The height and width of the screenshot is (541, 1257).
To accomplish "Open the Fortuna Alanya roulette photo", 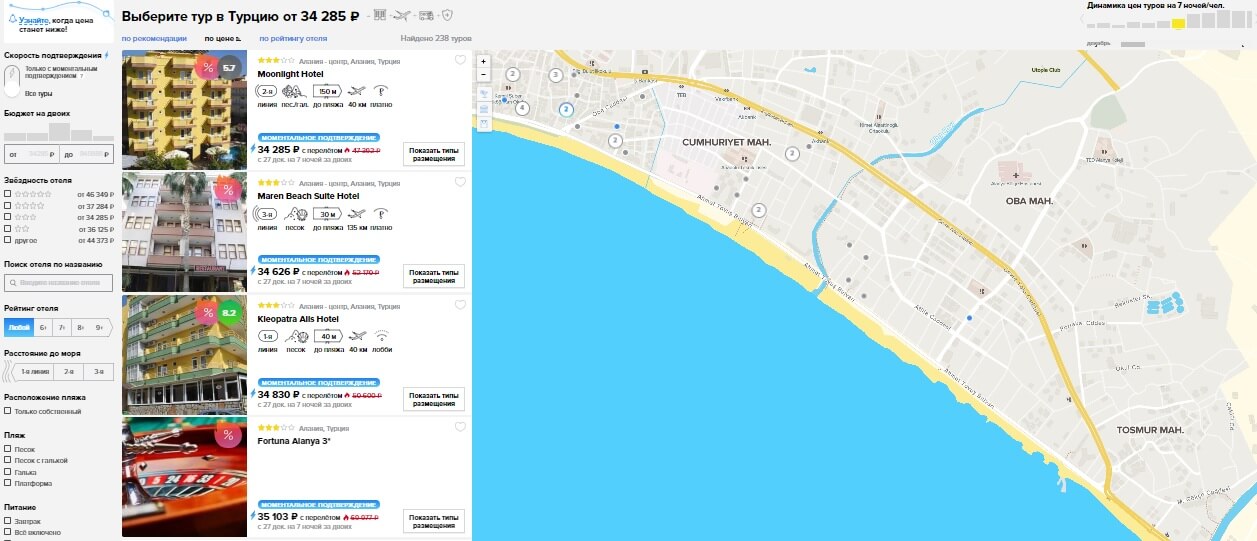I will (x=184, y=477).
